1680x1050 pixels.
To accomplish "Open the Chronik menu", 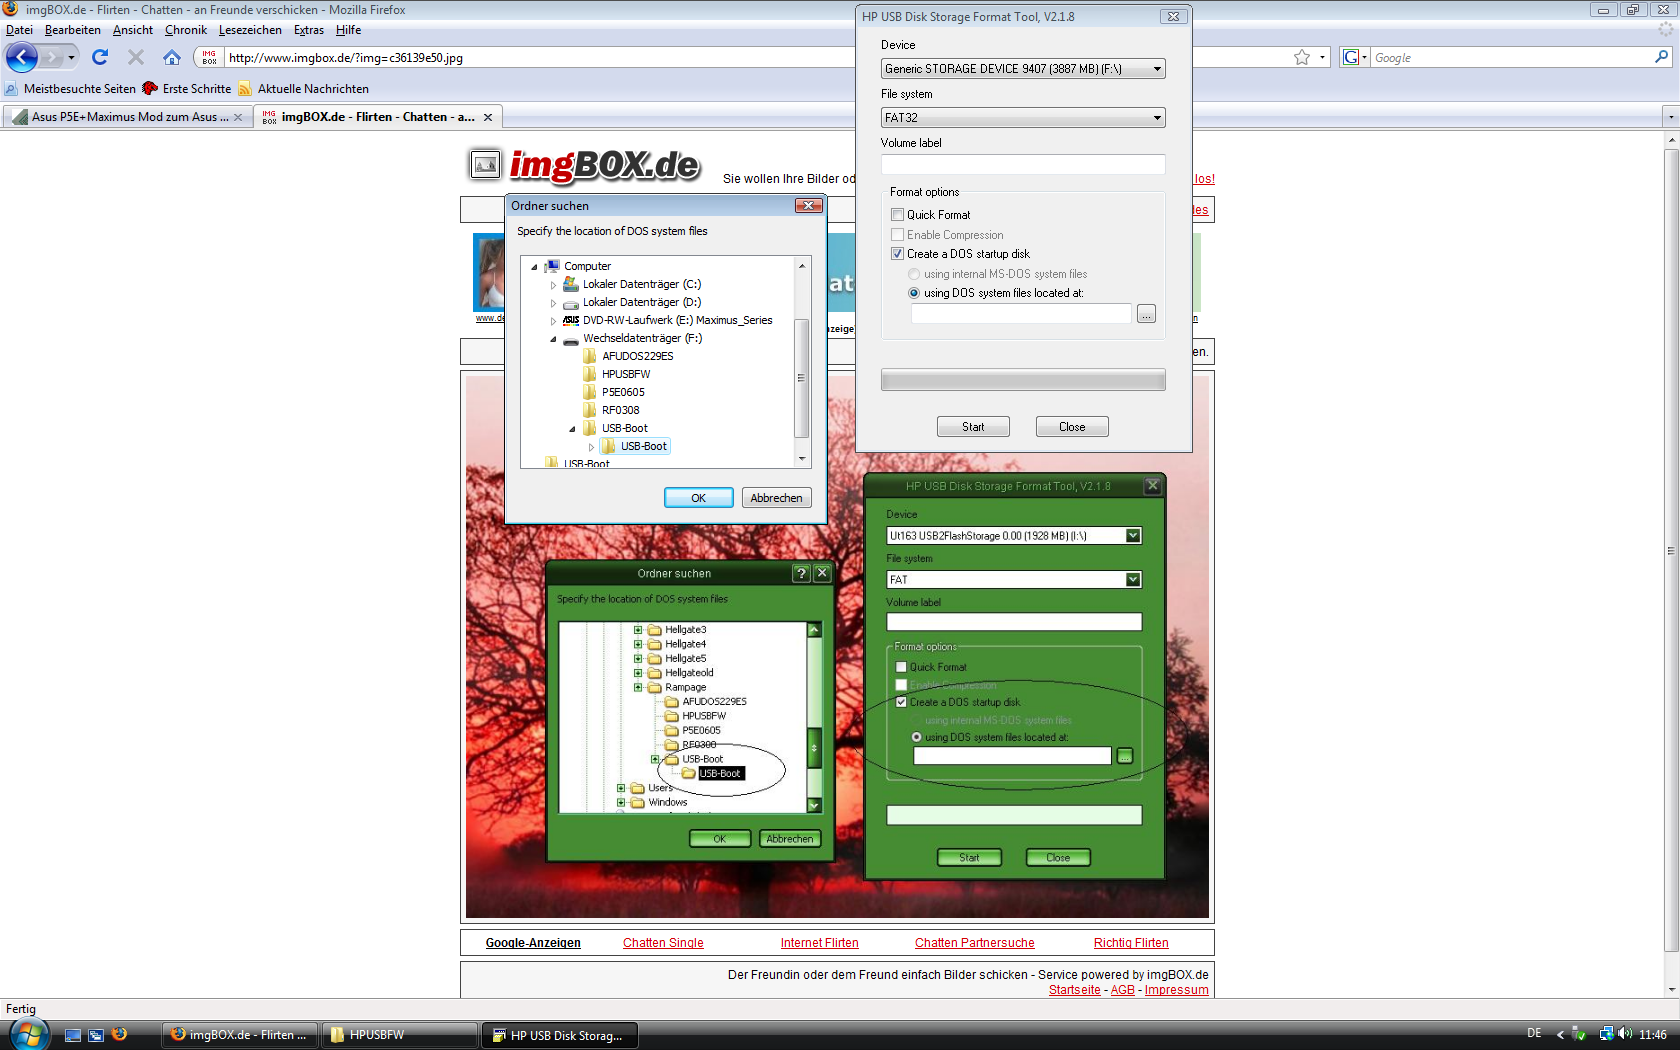I will pos(185,30).
